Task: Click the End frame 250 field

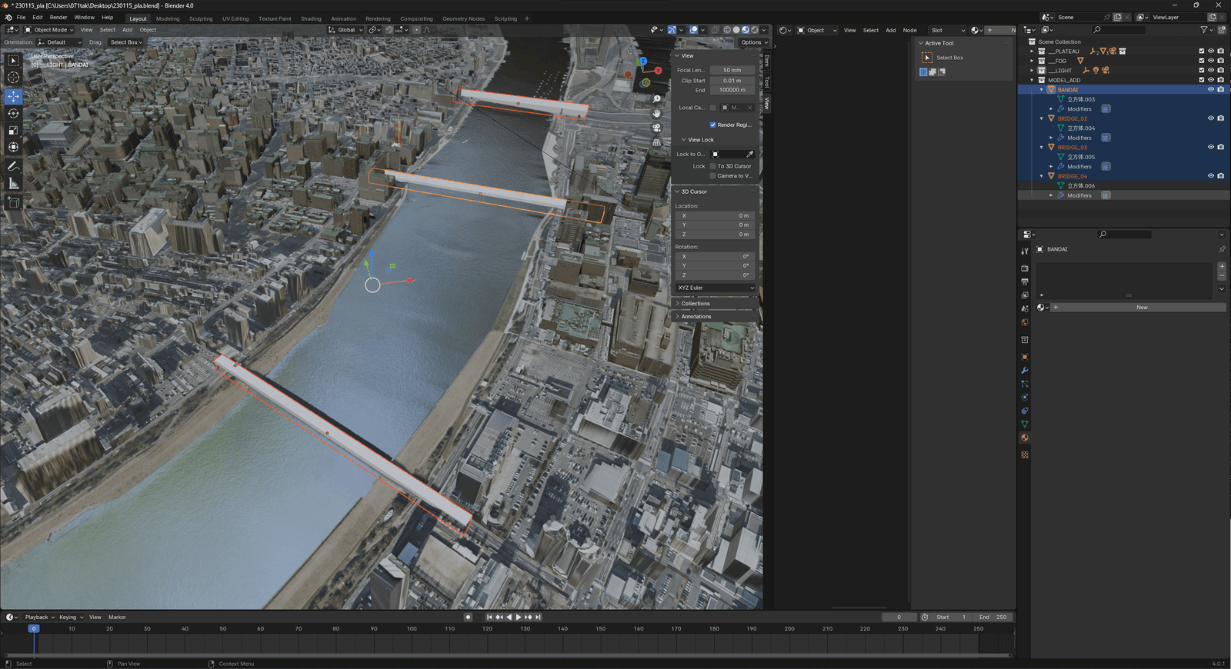Action: (993, 617)
